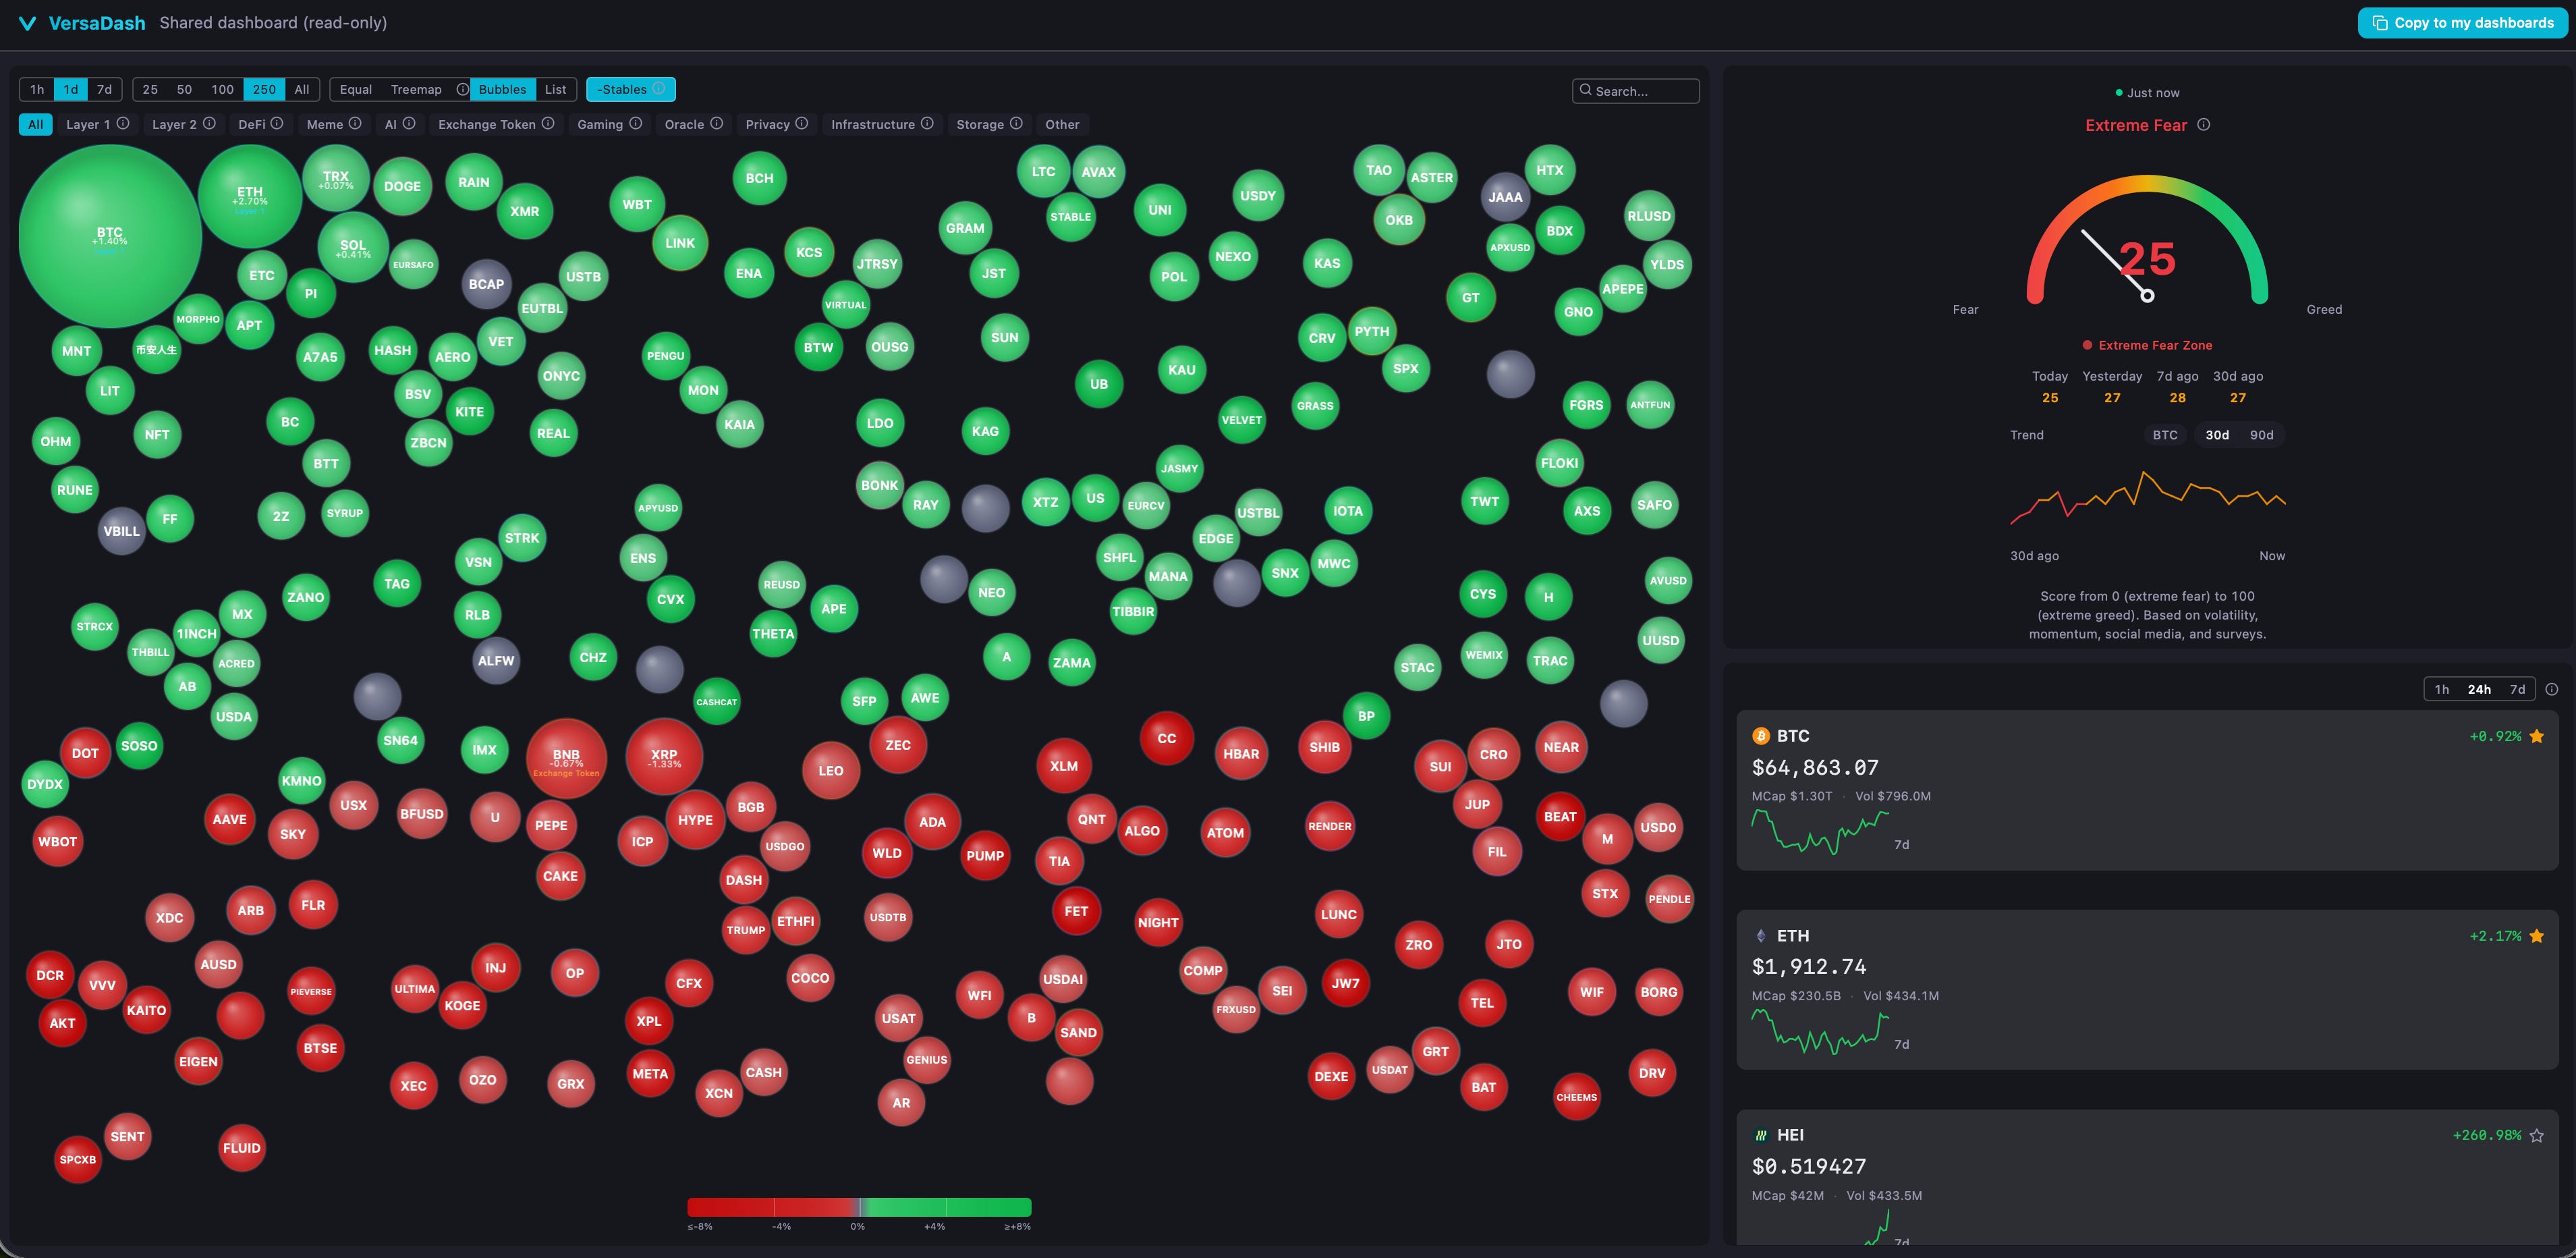Copy to my dashboards
The width and height of the screenshot is (2576, 1258).
(x=2463, y=23)
